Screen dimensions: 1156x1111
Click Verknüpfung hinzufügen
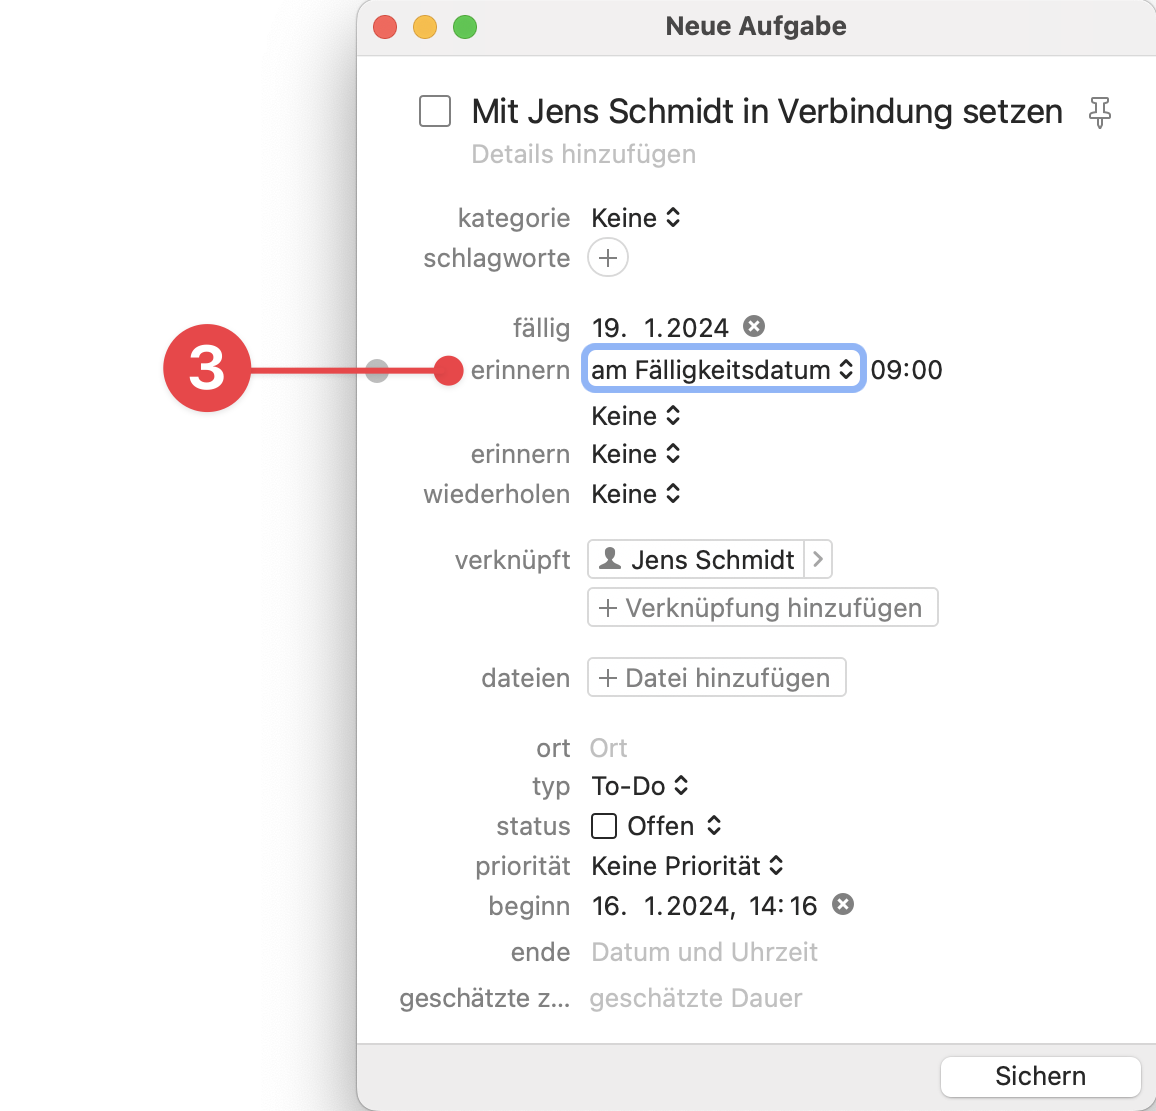(762, 607)
